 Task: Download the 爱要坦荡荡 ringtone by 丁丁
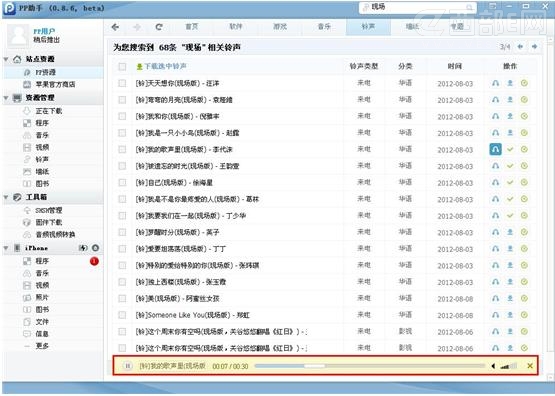tap(510, 249)
